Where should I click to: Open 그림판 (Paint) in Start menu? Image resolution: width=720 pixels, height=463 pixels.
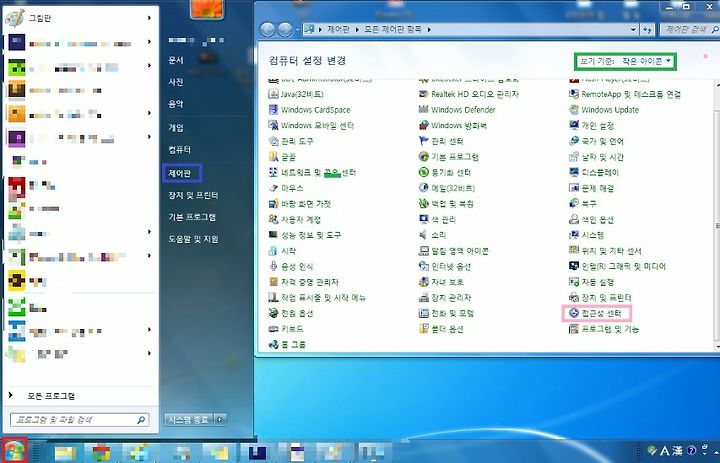coord(78,18)
